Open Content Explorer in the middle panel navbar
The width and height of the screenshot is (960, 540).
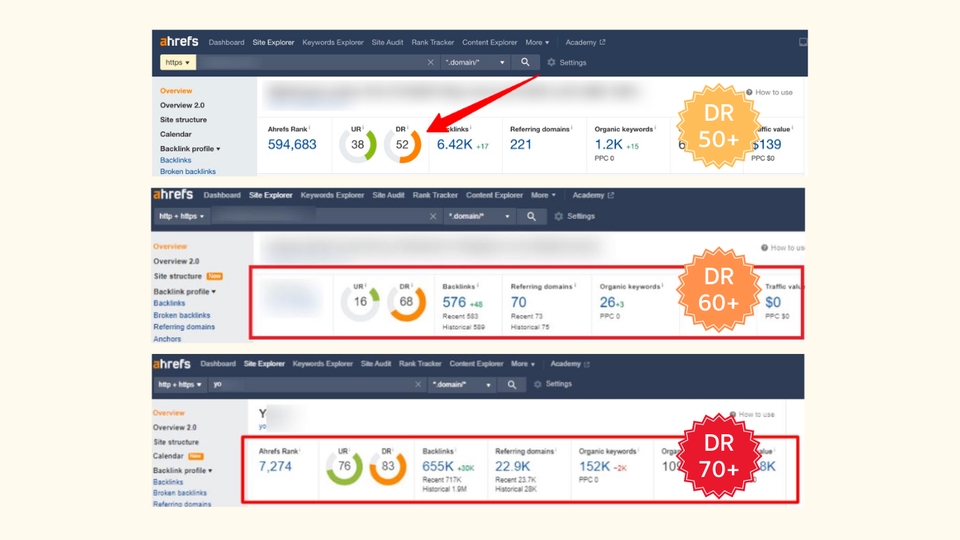click(494, 195)
